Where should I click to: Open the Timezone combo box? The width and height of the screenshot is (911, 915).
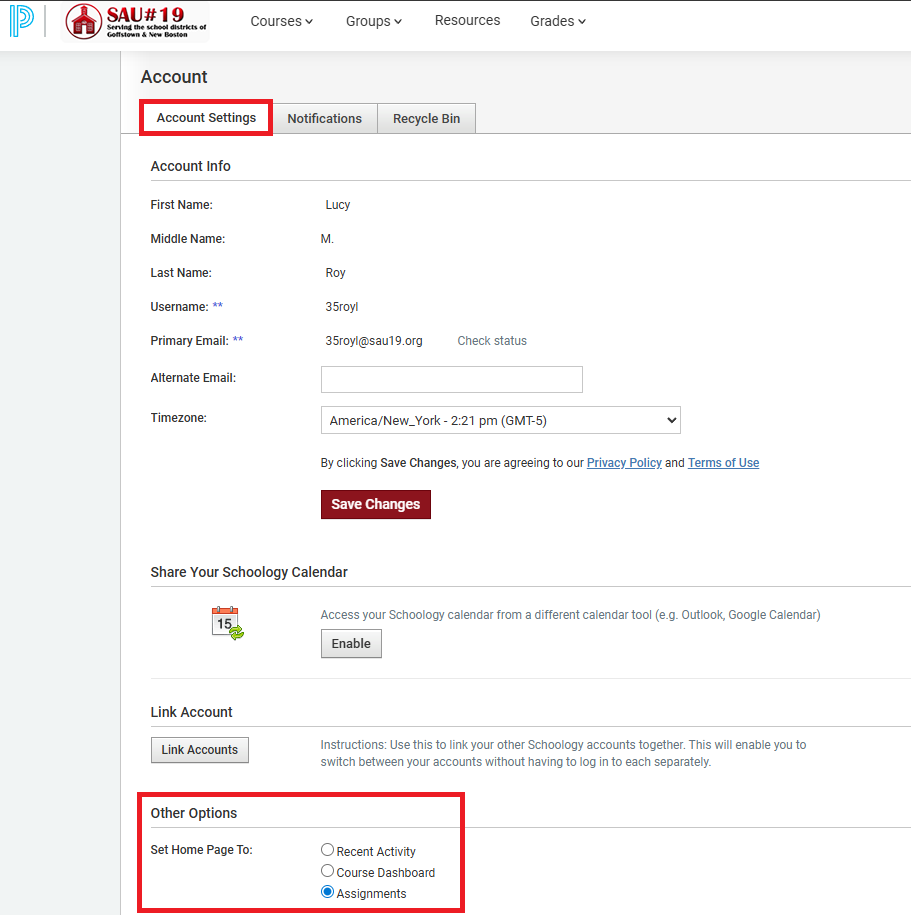(x=500, y=420)
